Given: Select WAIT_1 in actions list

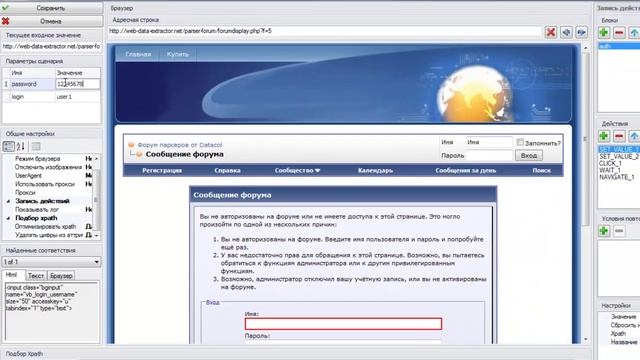Looking at the screenshot, I should coord(609,170).
